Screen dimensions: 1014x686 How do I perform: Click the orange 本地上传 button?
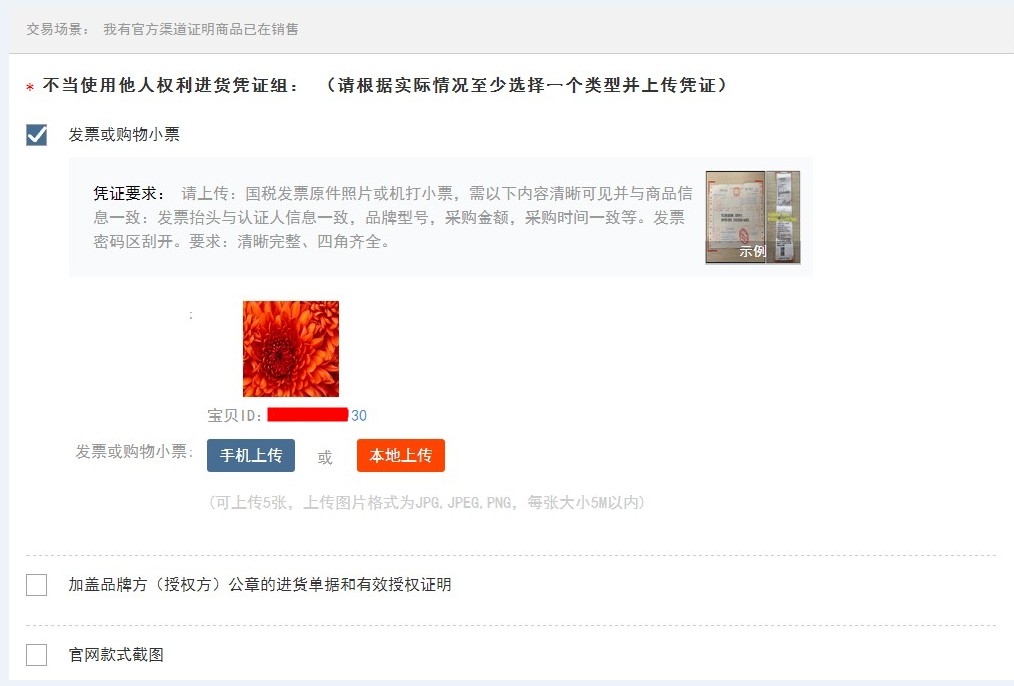click(x=401, y=455)
